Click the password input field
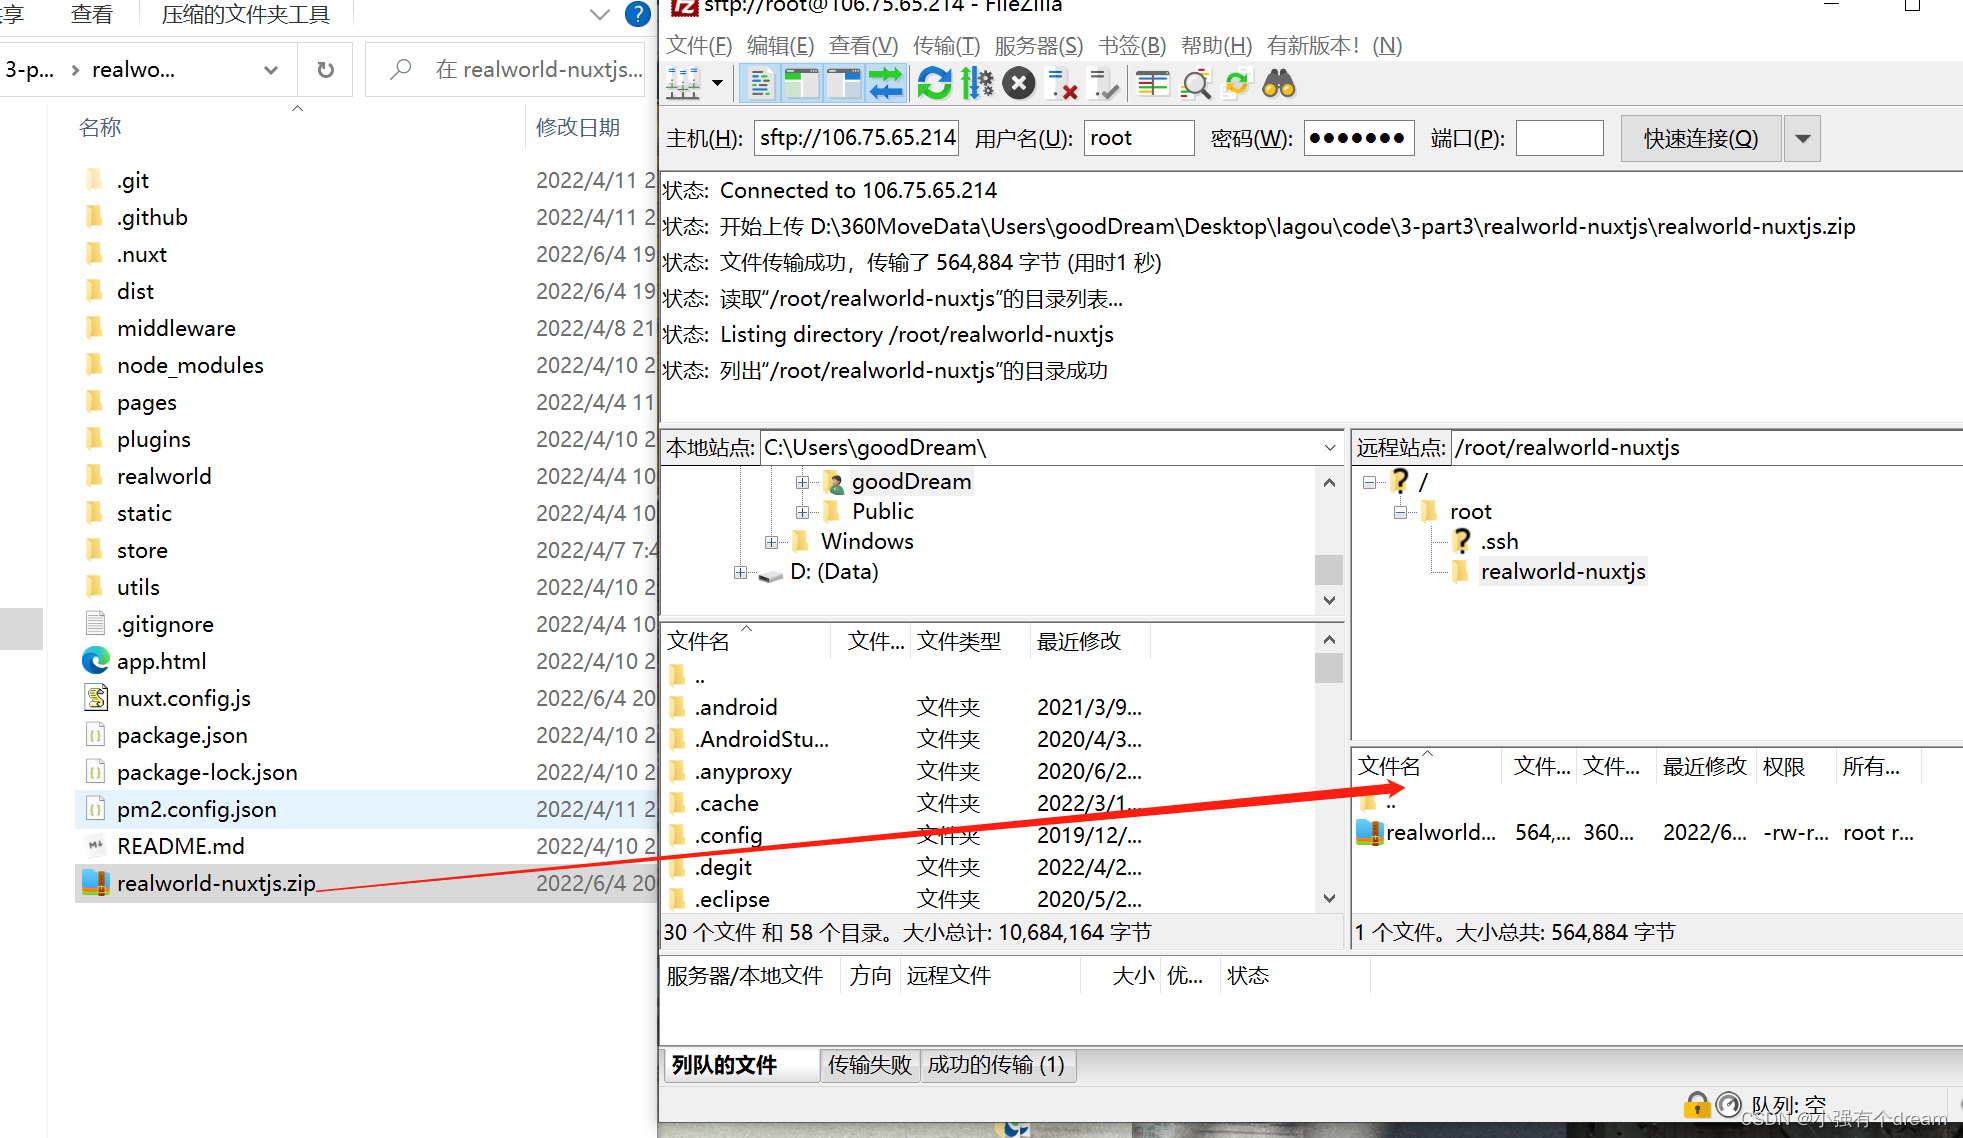This screenshot has height=1138, width=1963. pos(1359,138)
